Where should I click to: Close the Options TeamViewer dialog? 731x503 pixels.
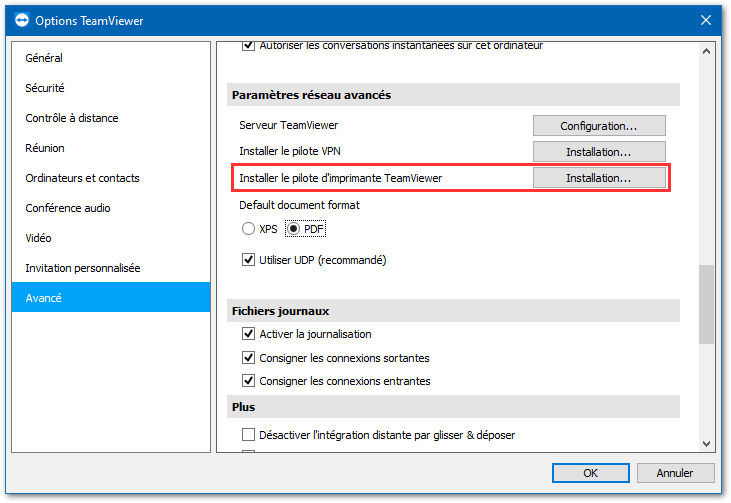[x=705, y=20]
